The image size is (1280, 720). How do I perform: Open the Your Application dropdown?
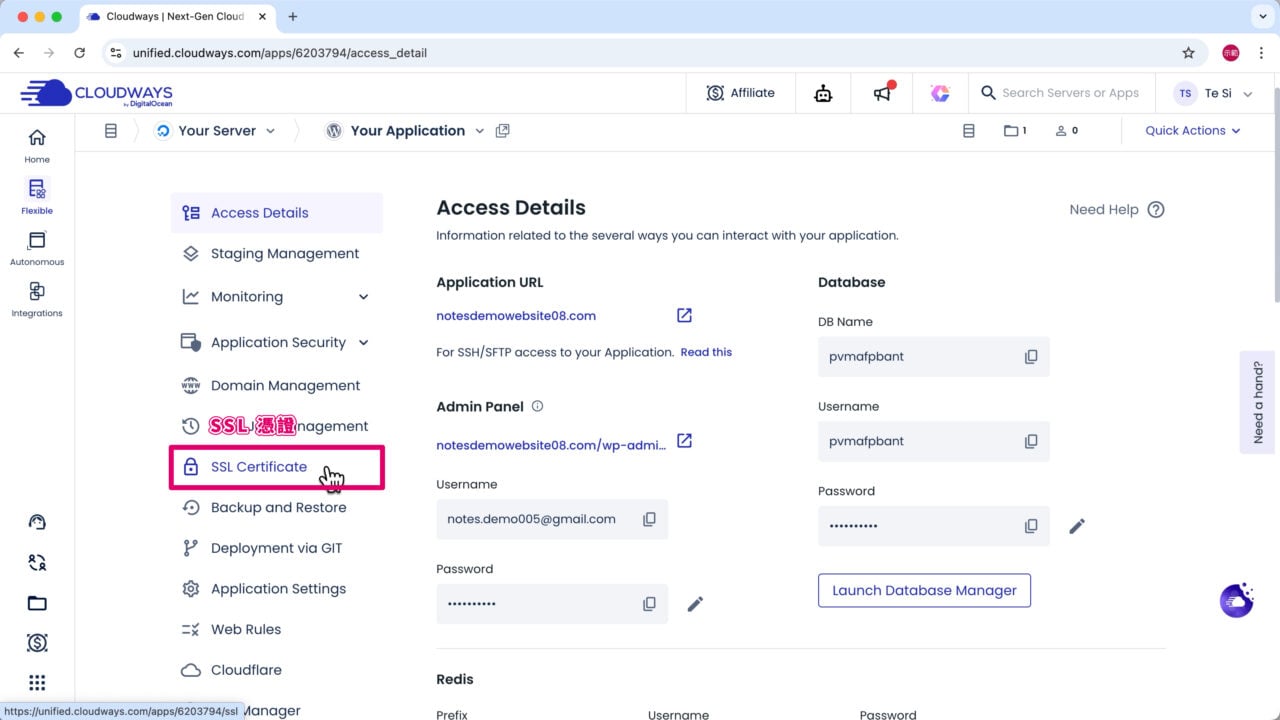(x=479, y=131)
